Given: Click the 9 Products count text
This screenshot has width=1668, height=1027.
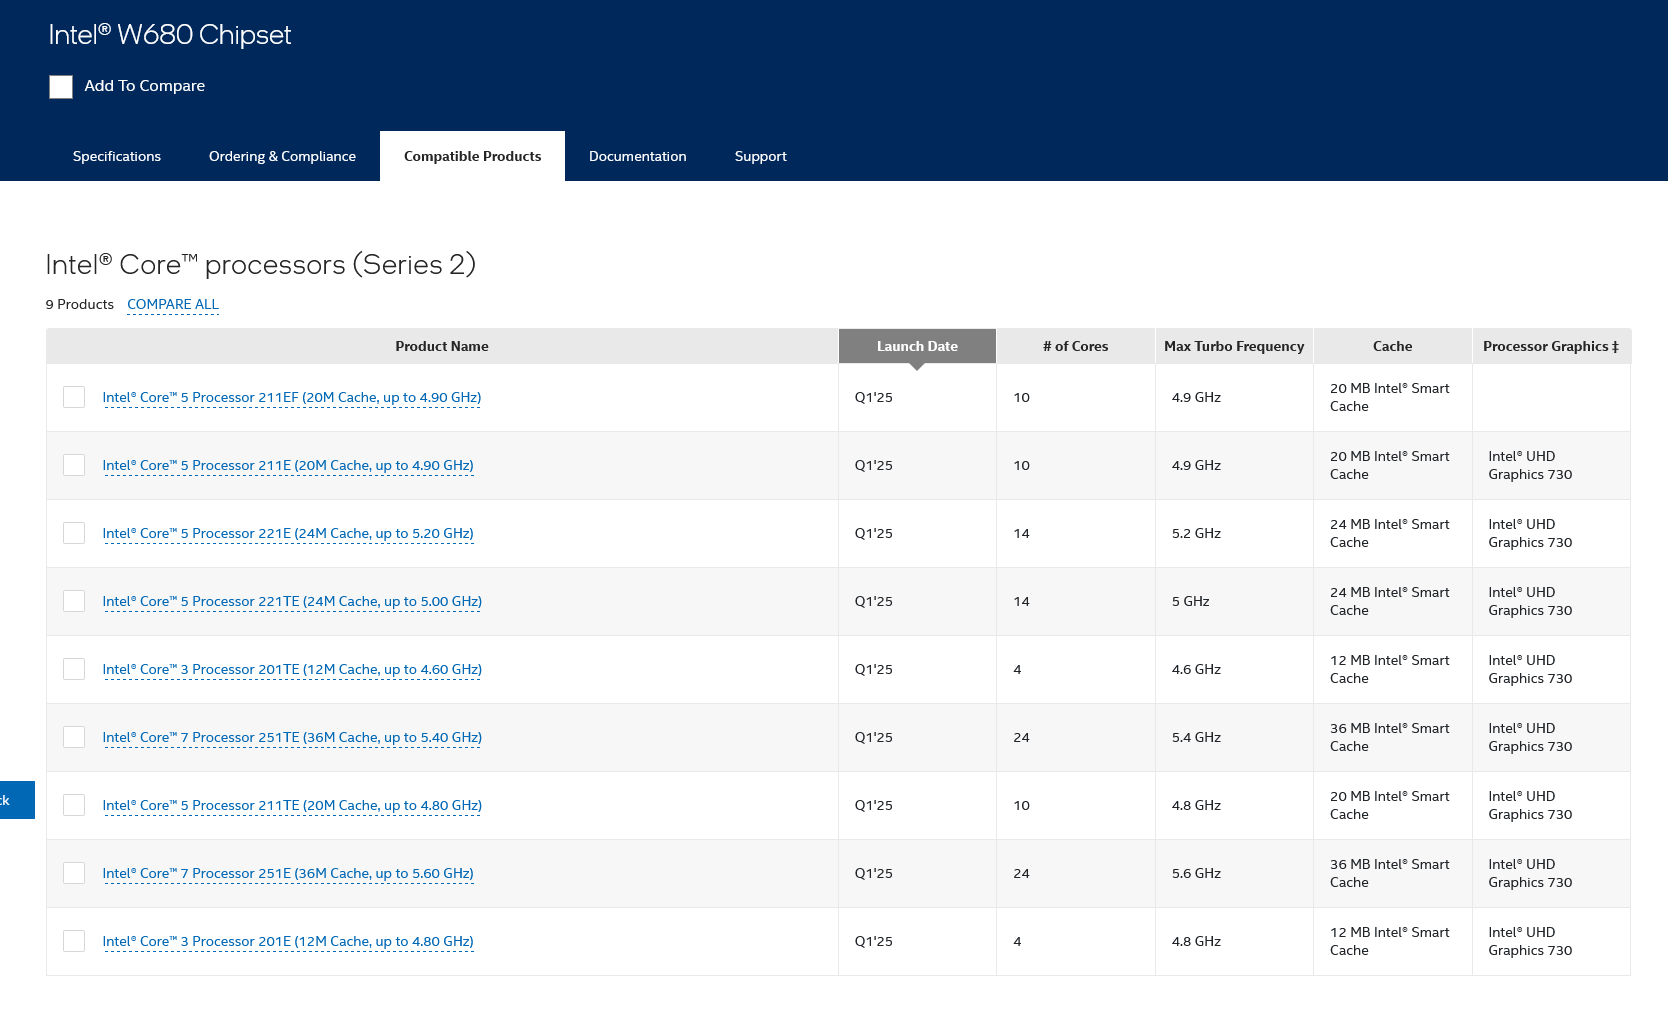Looking at the screenshot, I should click(80, 304).
